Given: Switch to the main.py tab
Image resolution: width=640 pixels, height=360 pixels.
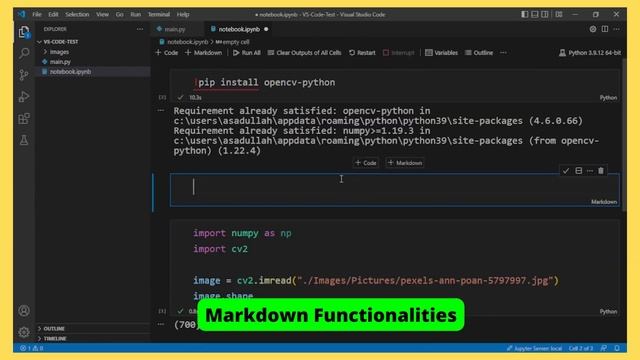Looking at the screenshot, I should point(176,29).
